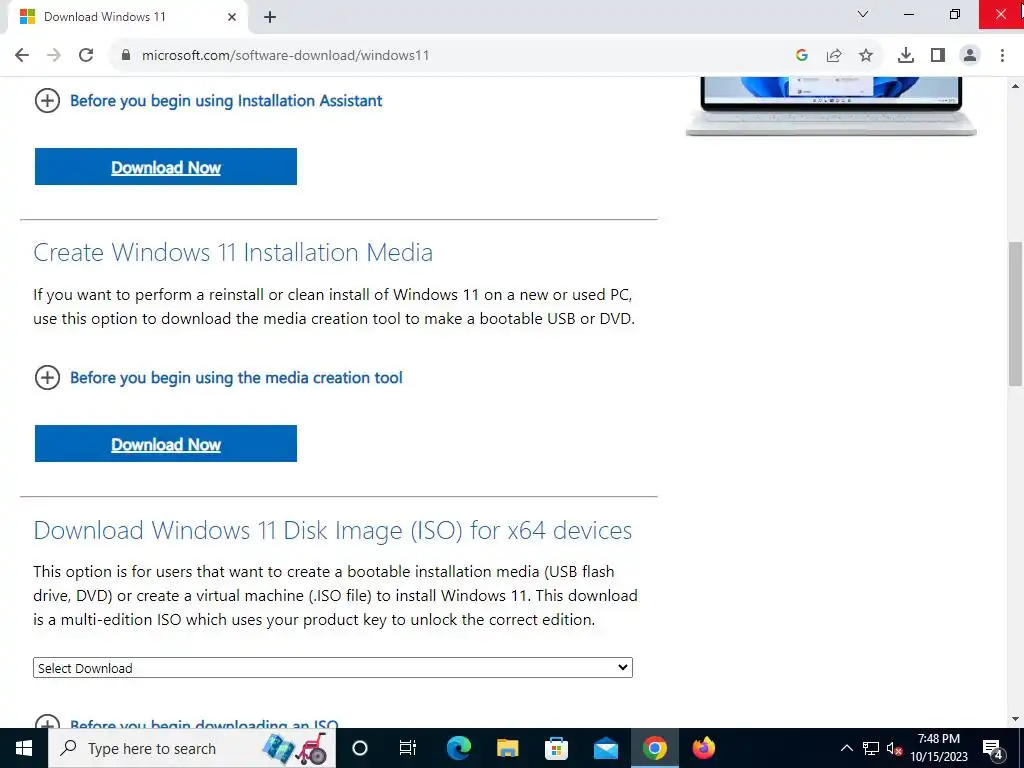Select the Download Windows 11 tab
The width and height of the screenshot is (1024, 768).
tap(127, 17)
